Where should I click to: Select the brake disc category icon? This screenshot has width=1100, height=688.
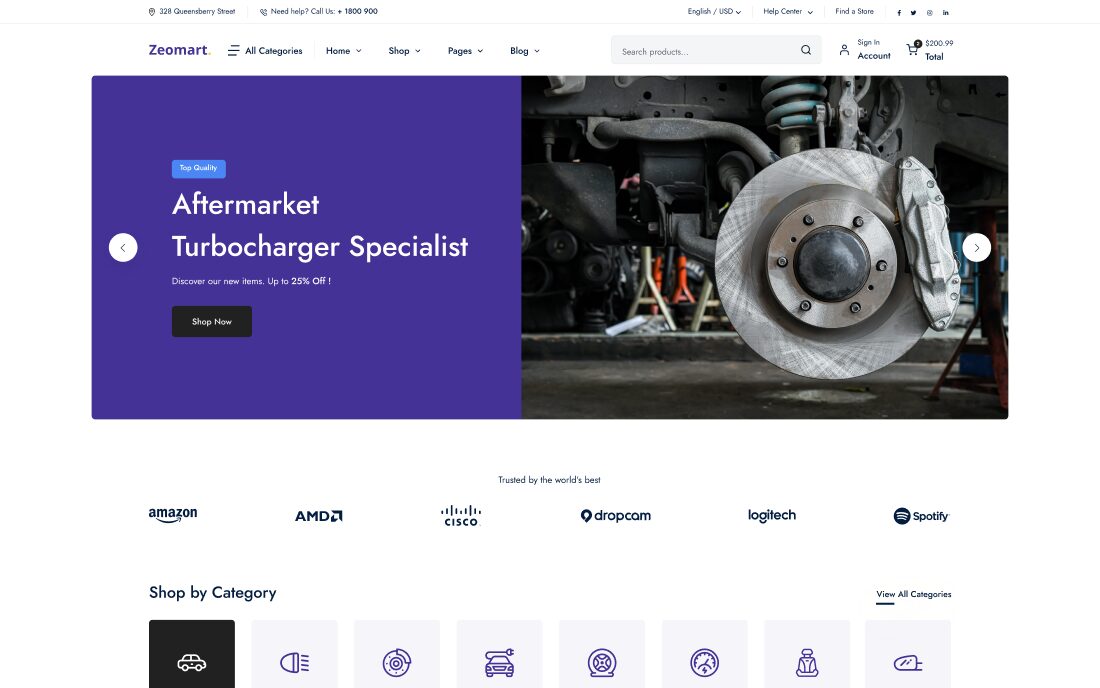tap(397, 662)
